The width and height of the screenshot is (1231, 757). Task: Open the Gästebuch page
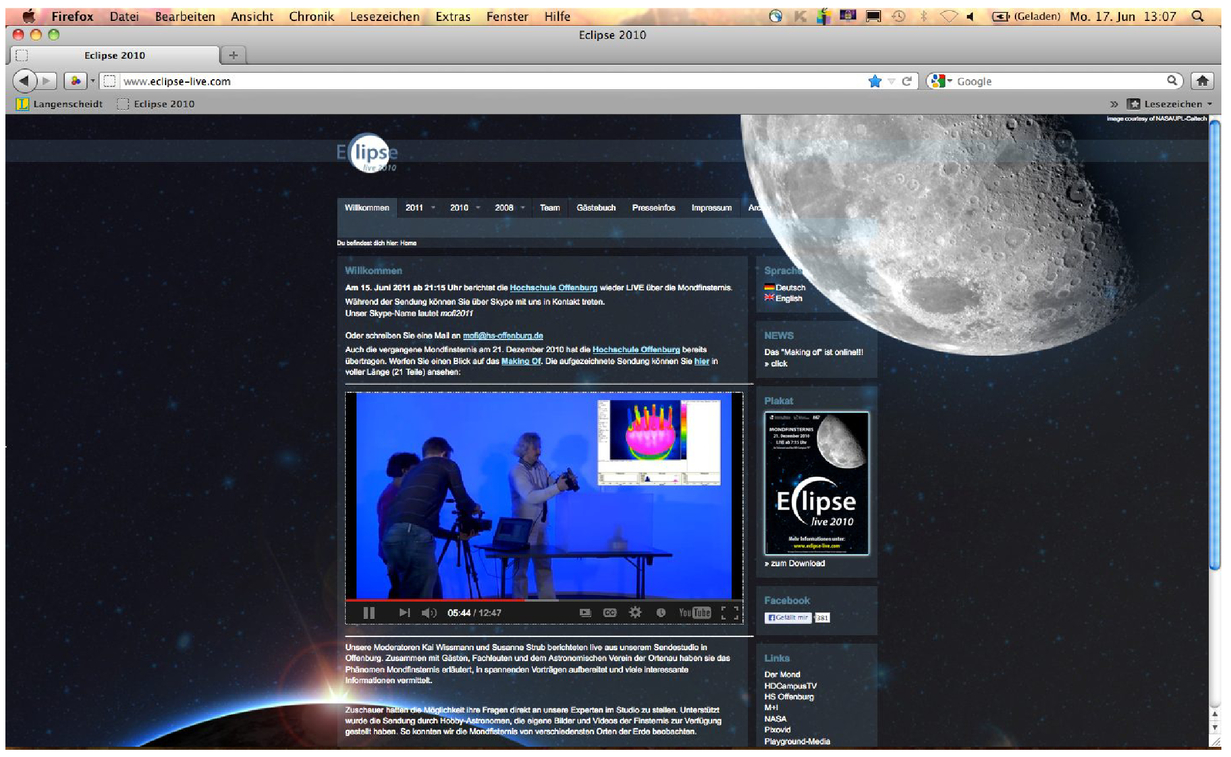tap(596, 208)
